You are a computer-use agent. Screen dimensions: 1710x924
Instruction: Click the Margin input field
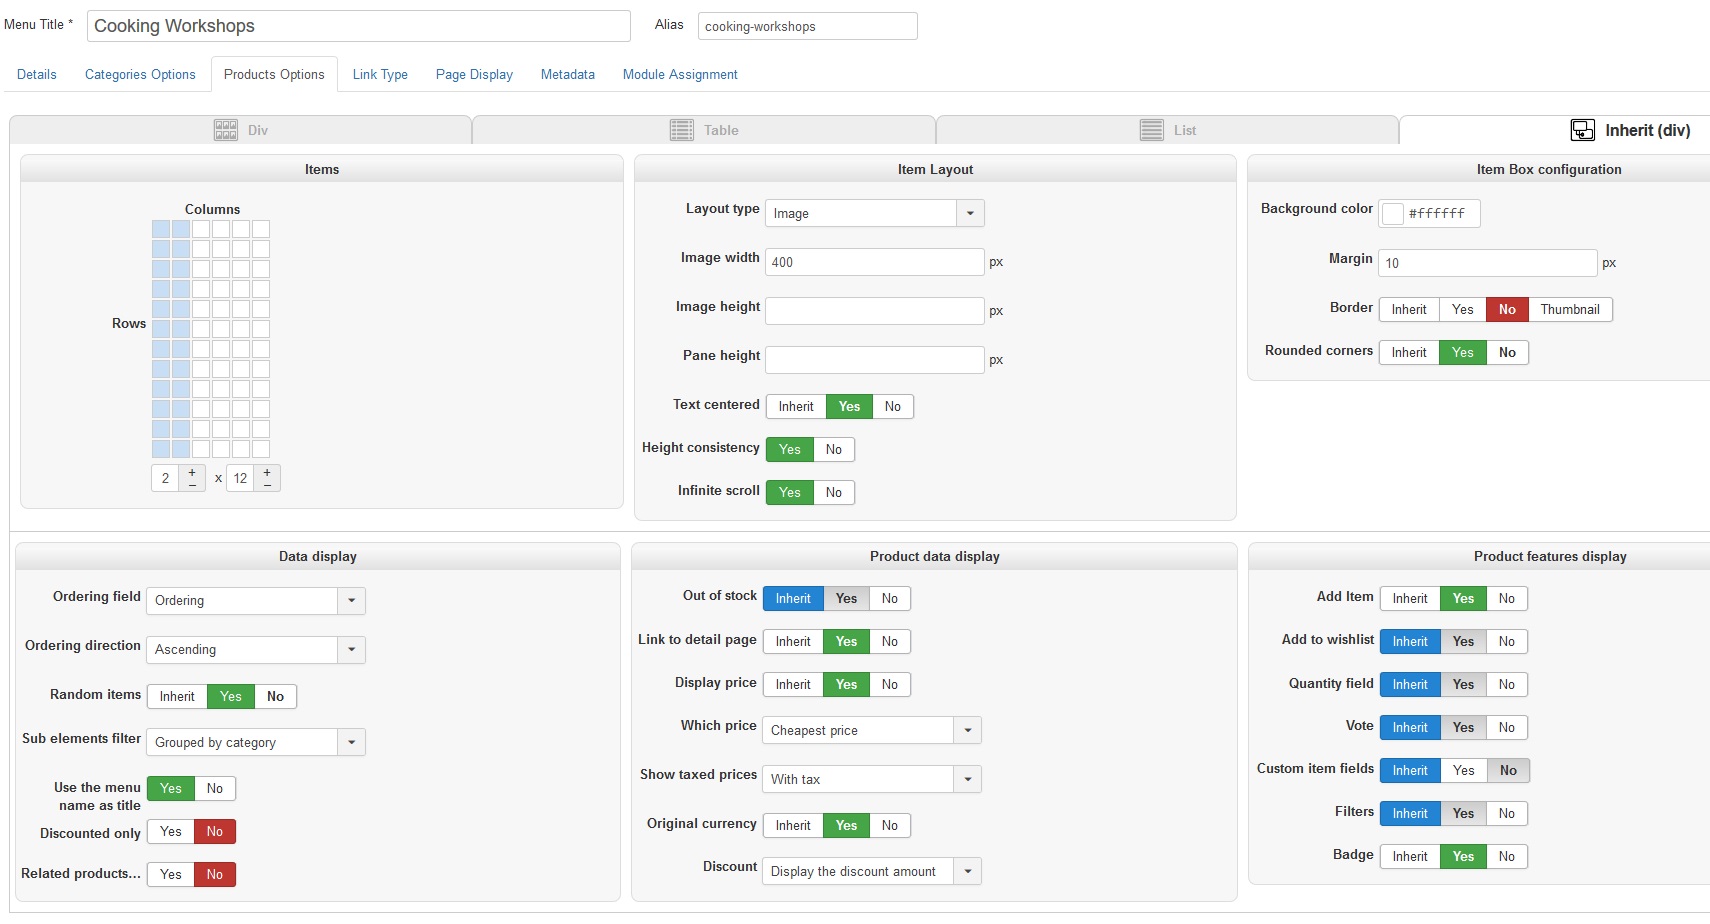1488,263
